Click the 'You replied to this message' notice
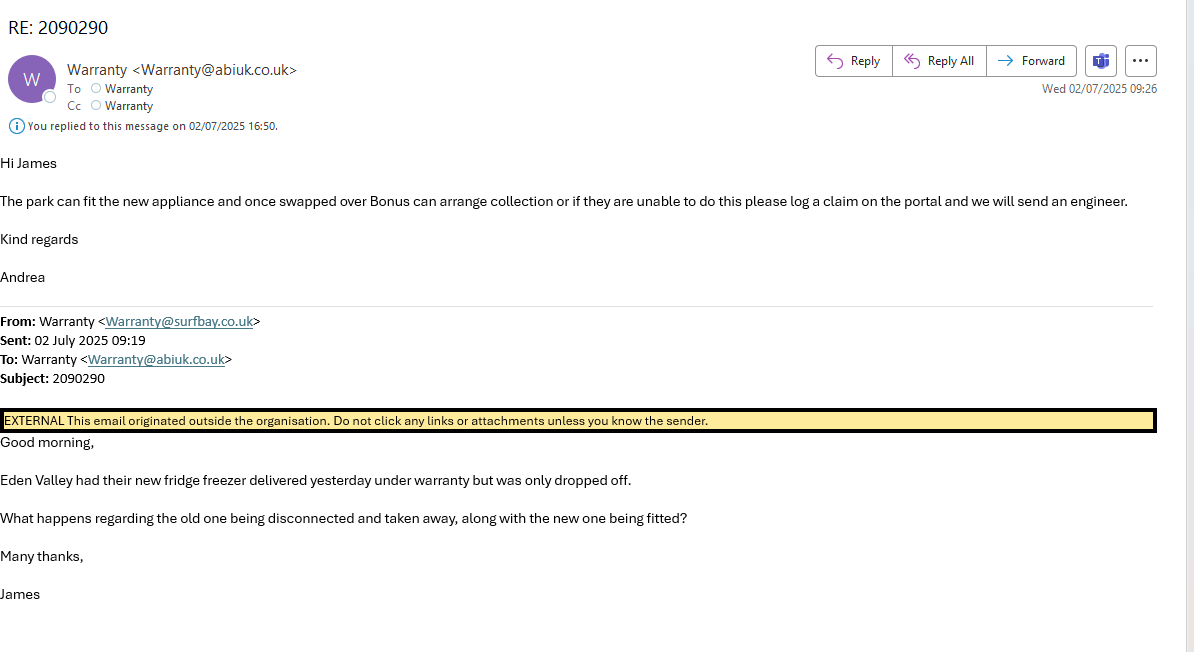 tap(152, 127)
